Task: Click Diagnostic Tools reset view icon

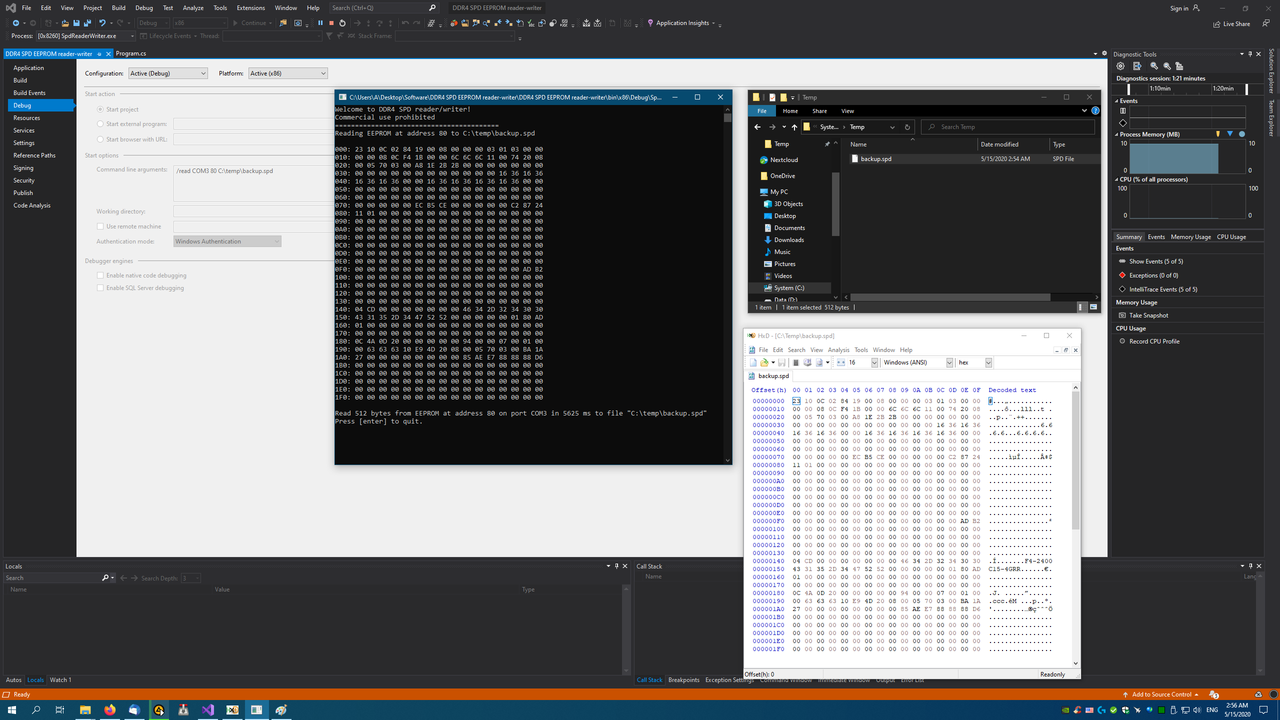Action: point(1179,66)
